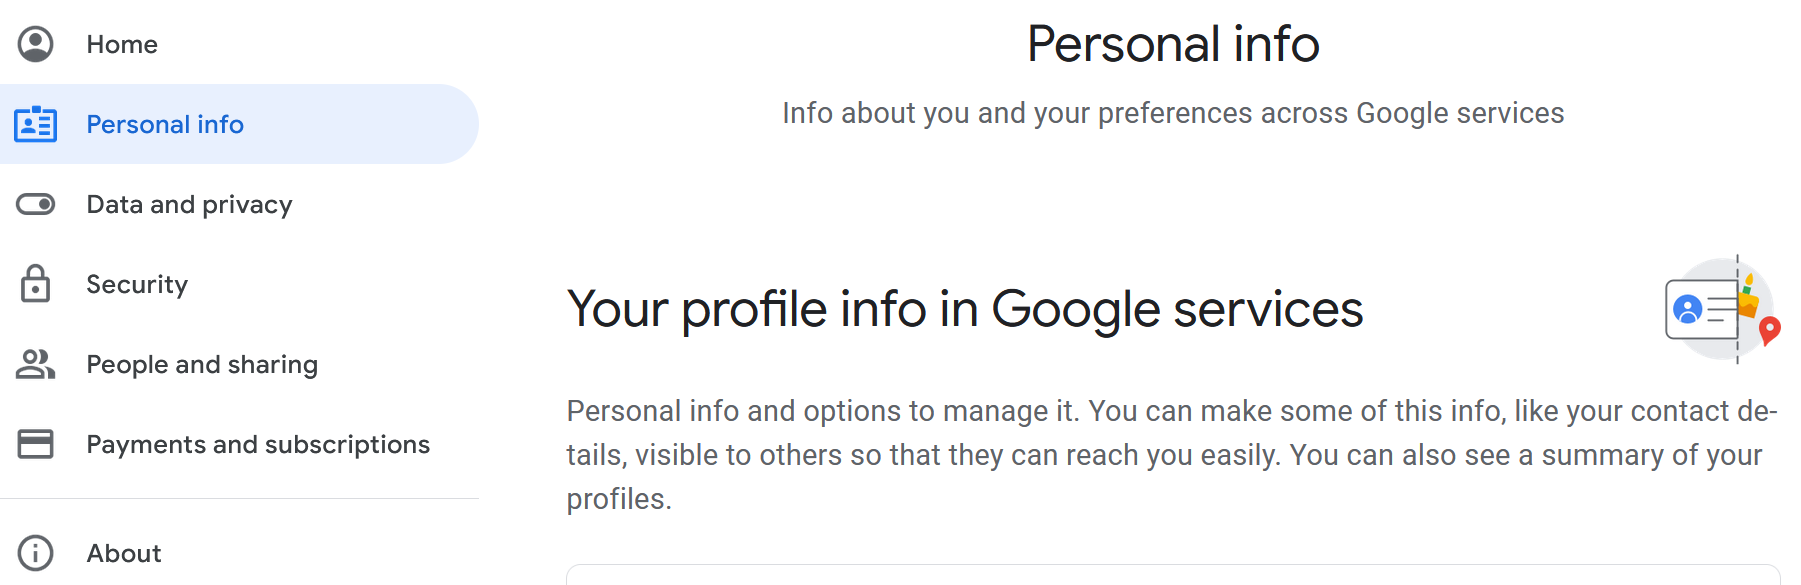Viewport: 1801px width, 585px height.
Task: Open the Security section
Action: 137,284
